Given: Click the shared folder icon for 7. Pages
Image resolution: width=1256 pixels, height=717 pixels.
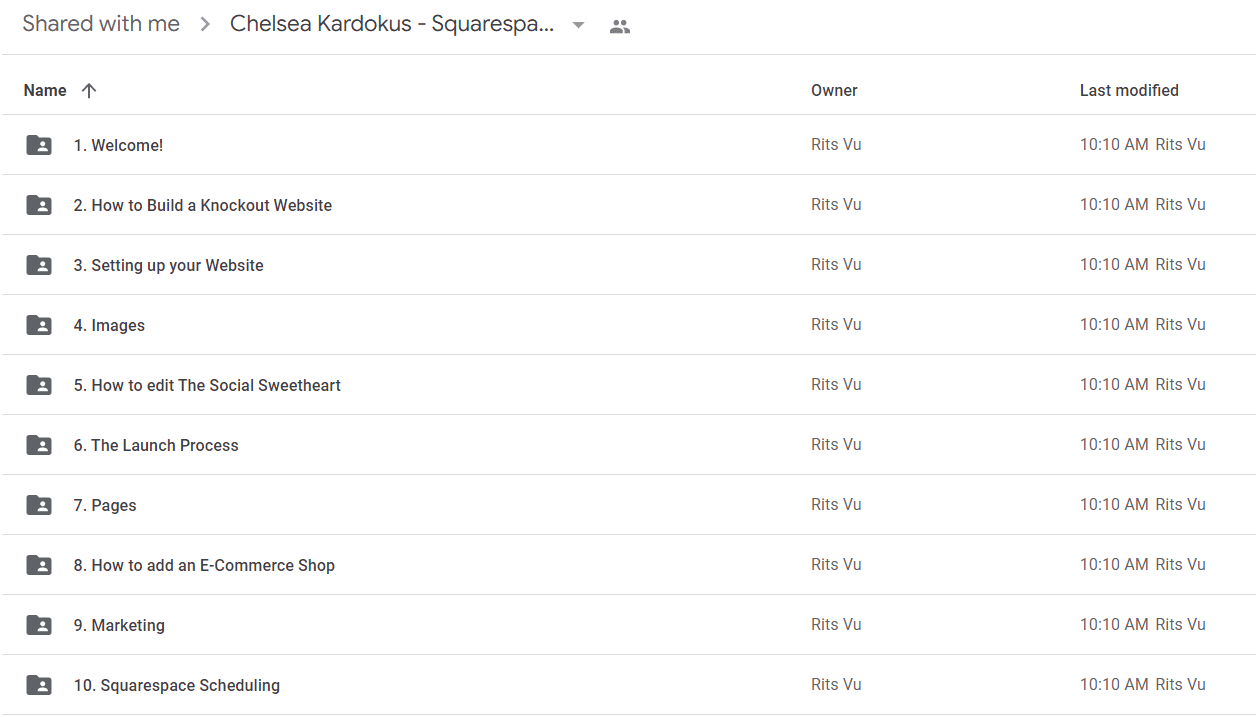Looking at the screenshot, I should pos(39,505).
